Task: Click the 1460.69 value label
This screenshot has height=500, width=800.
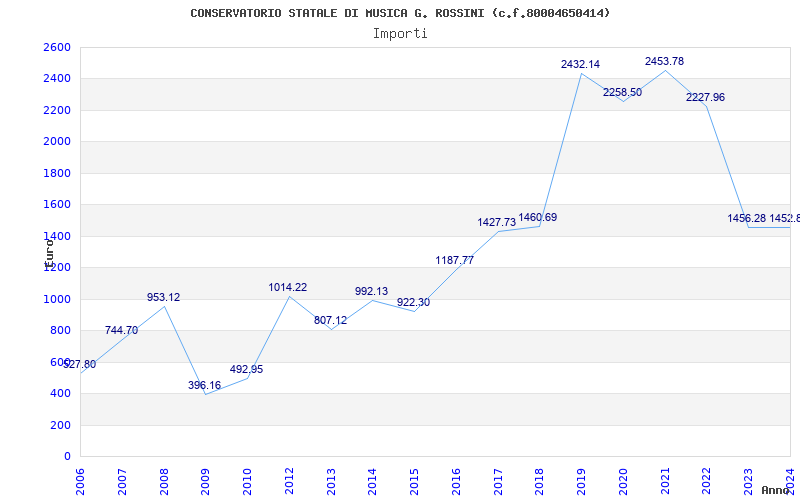Action: pos(538,217)
